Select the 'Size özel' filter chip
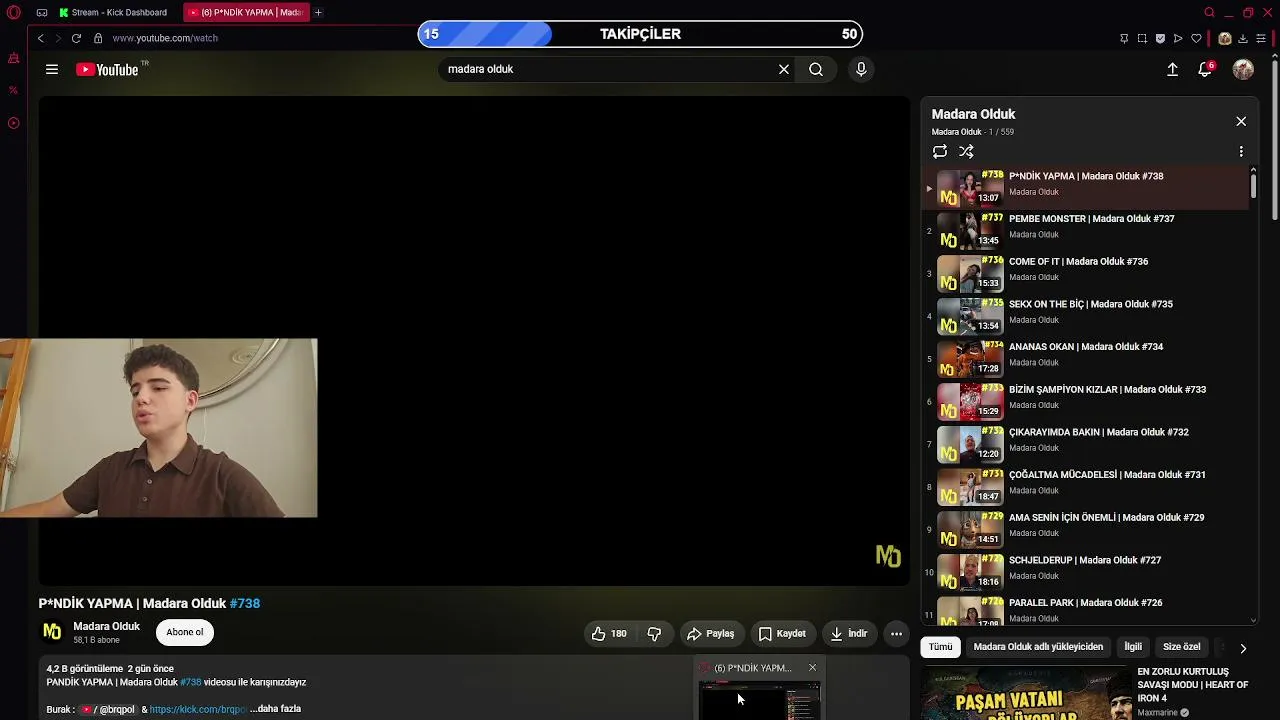Screen dimensions: 1280x720 [1182, 647]
